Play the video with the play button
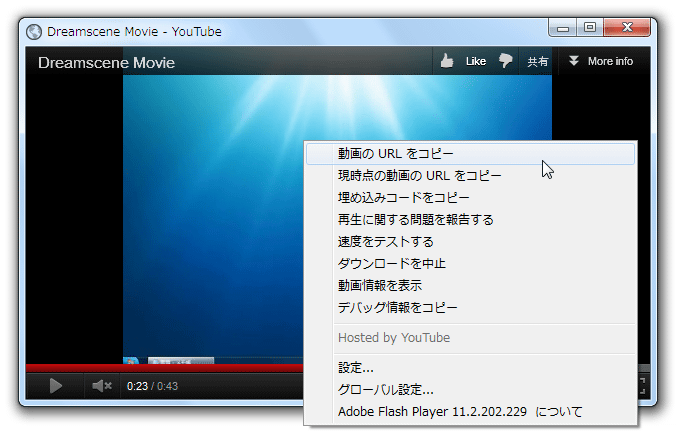 pos(55,386)
